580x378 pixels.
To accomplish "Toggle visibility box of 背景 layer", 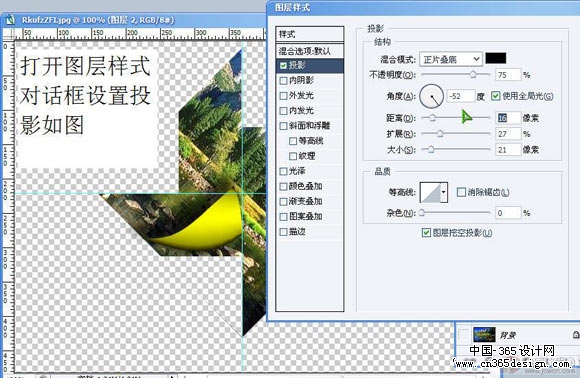I will [463, 334].
